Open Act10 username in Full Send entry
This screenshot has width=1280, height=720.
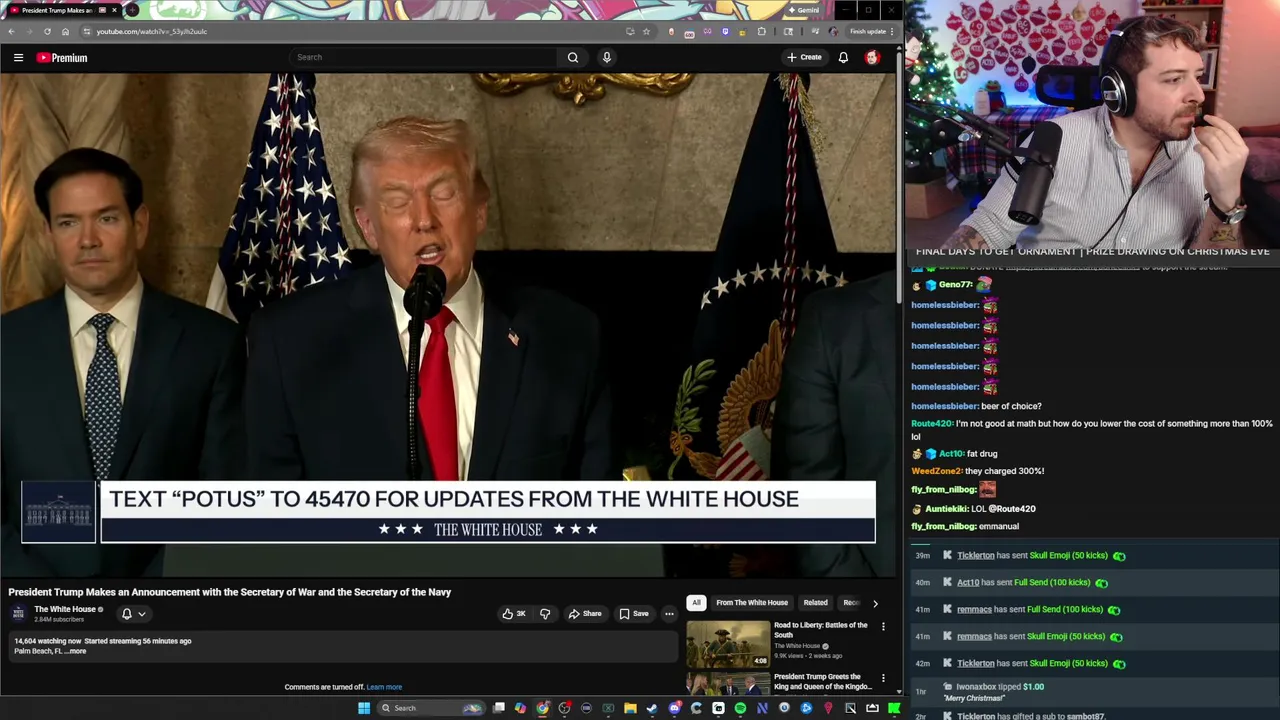[968, 582]
